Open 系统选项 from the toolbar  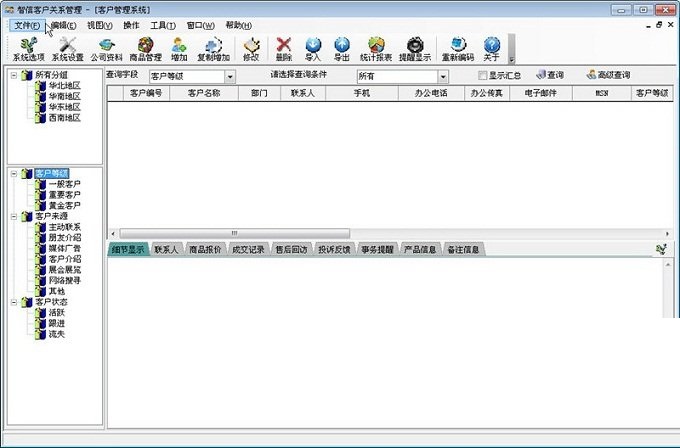click(28, 48)
